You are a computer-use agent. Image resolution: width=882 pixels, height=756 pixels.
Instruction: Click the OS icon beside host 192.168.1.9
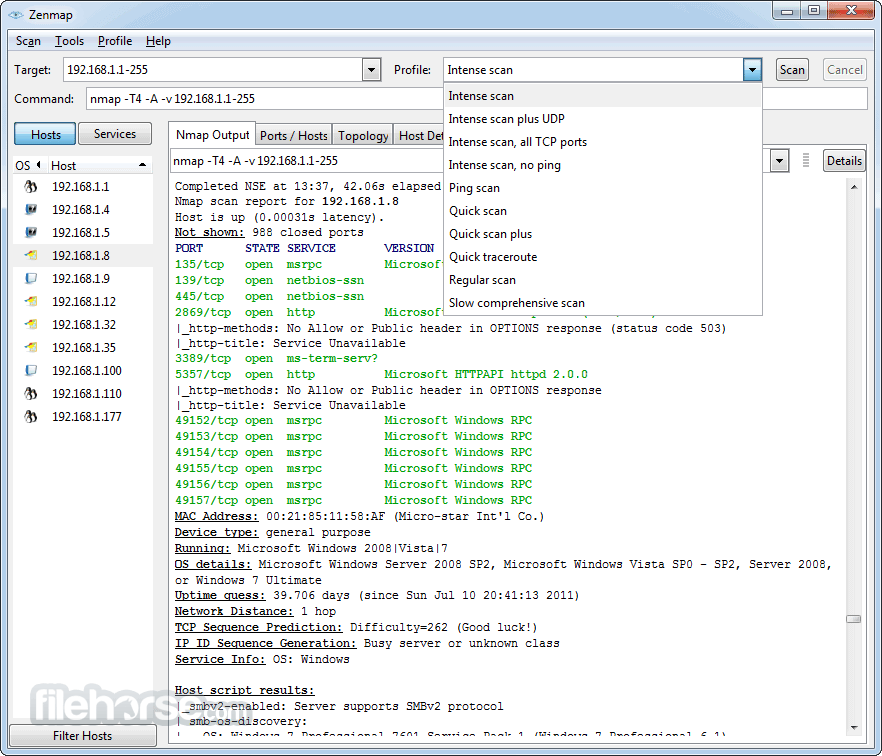(x=31, y=278)
